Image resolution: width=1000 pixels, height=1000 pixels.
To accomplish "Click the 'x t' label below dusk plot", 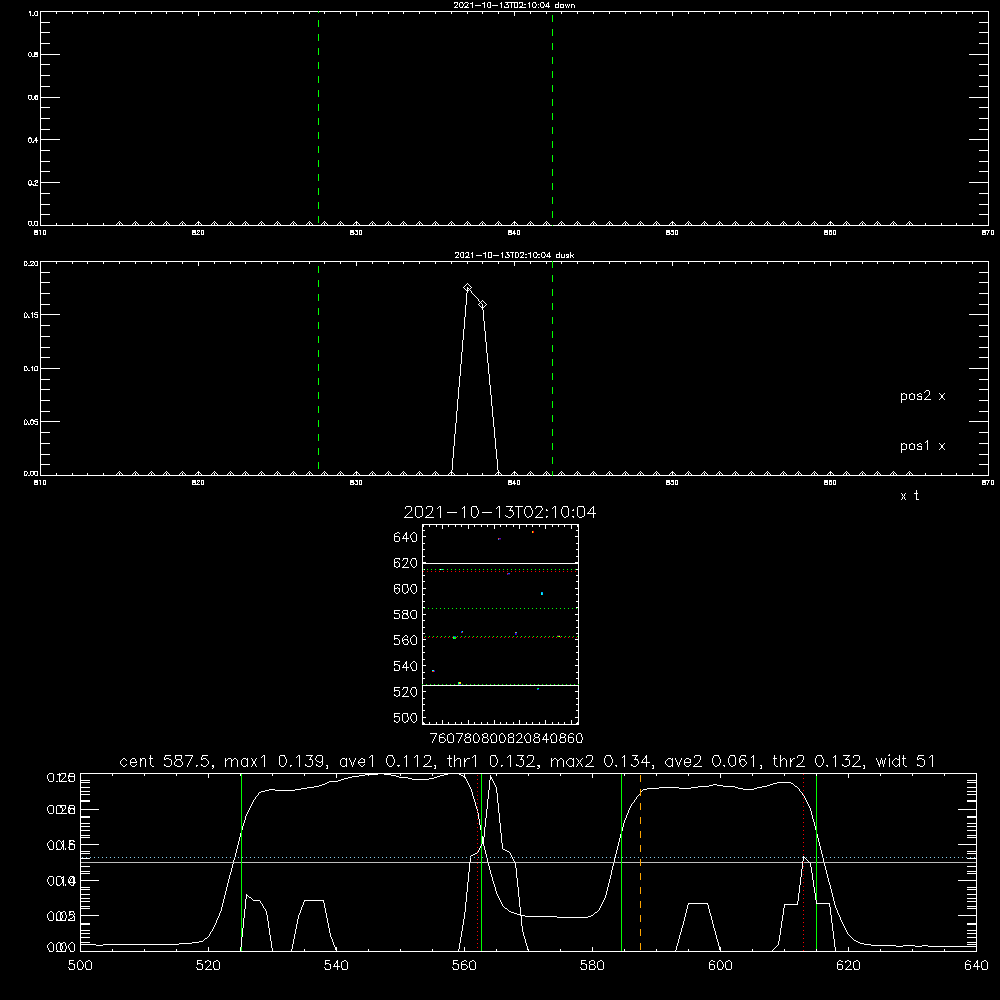I will coord(909,496).
